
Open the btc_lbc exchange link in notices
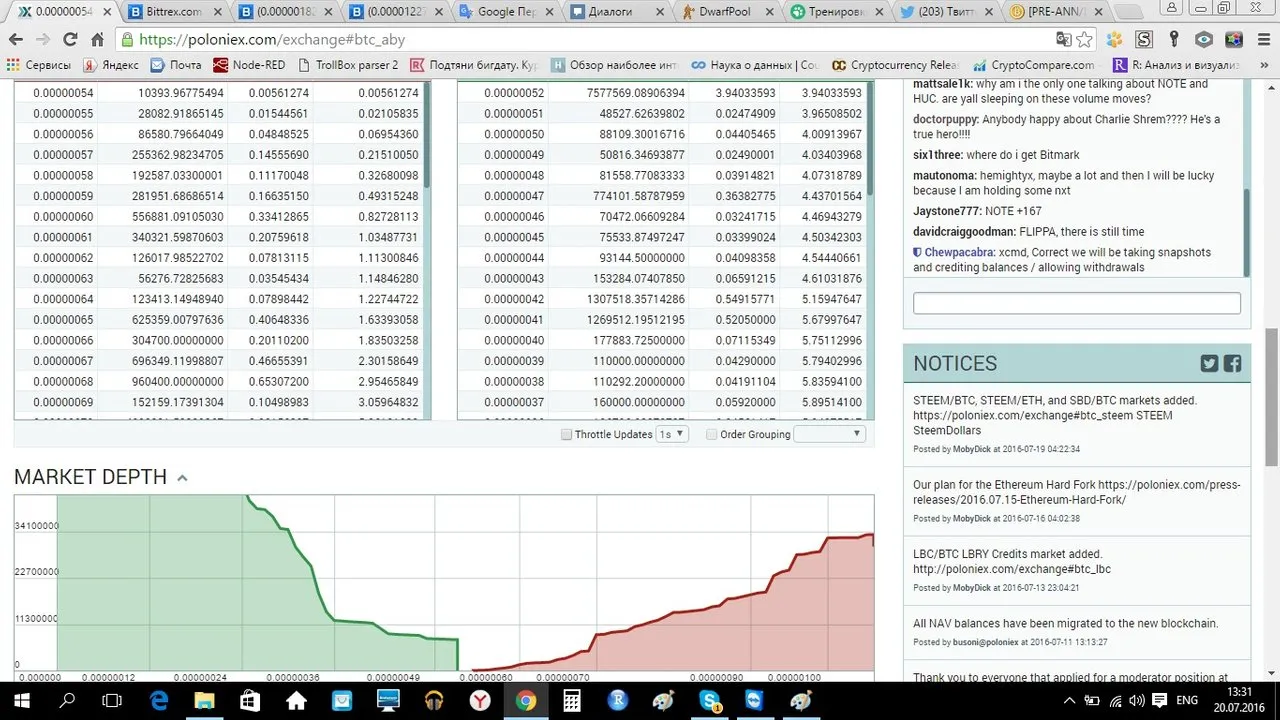(x=1012, y=569)
